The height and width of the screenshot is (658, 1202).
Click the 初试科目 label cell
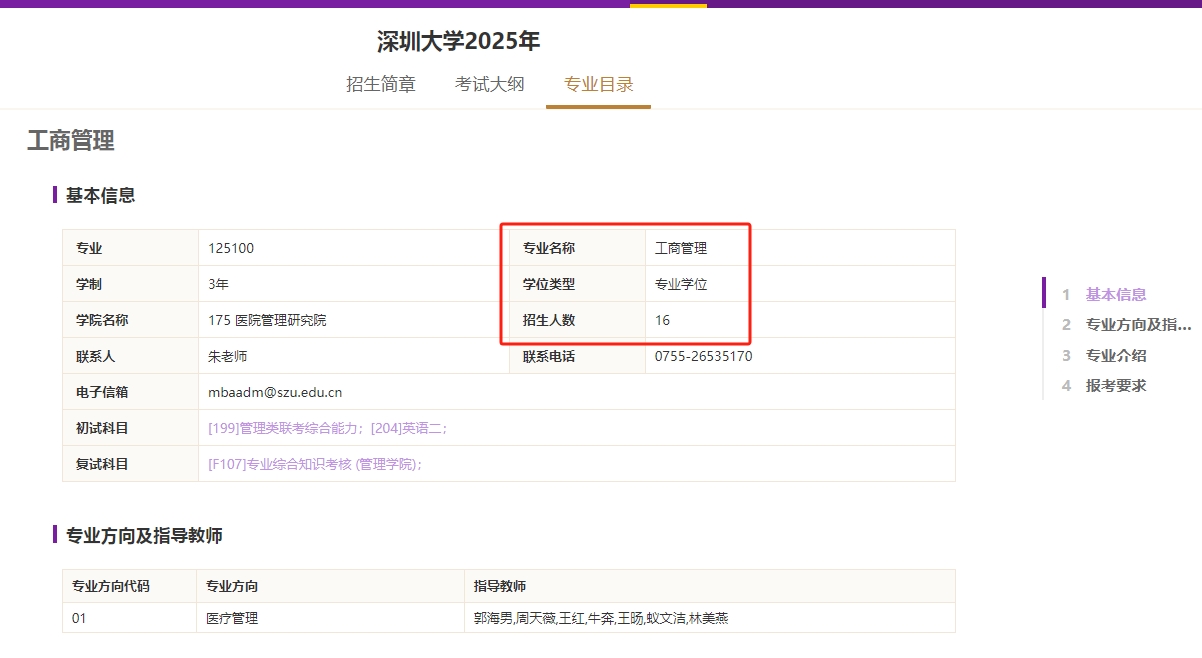131,428
